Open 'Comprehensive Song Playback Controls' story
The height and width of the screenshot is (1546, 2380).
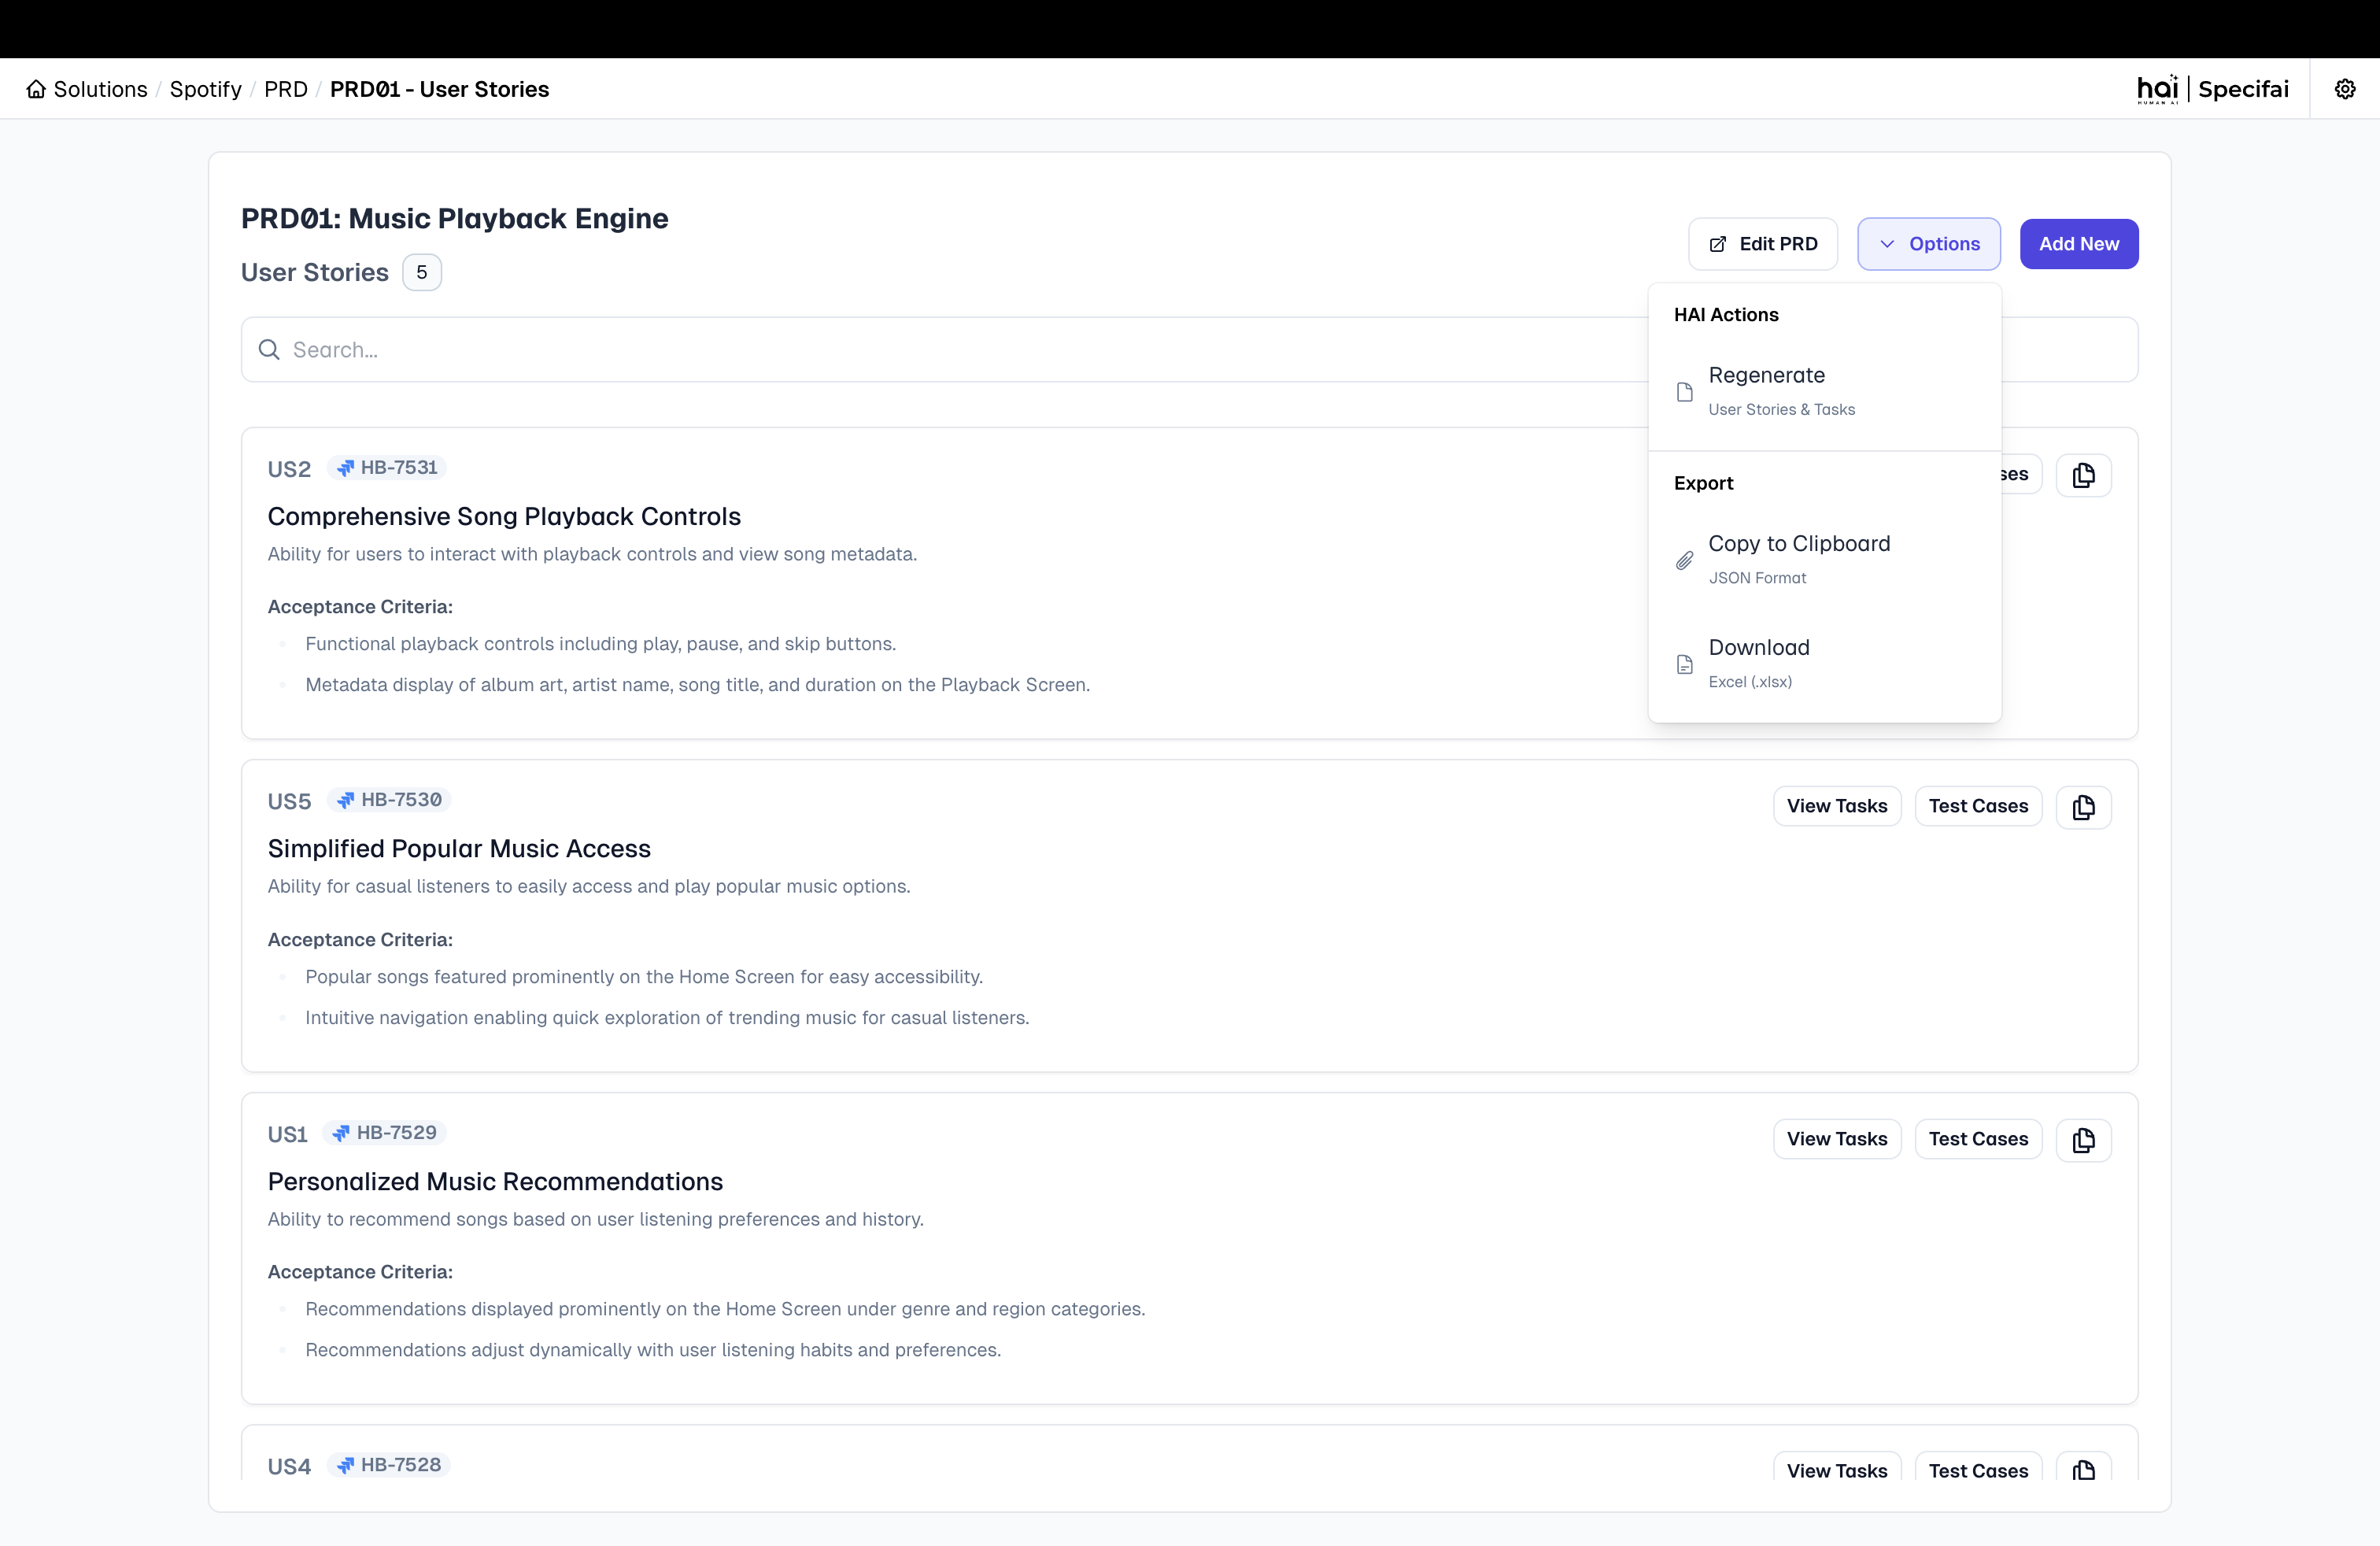[x=504, y=516]
